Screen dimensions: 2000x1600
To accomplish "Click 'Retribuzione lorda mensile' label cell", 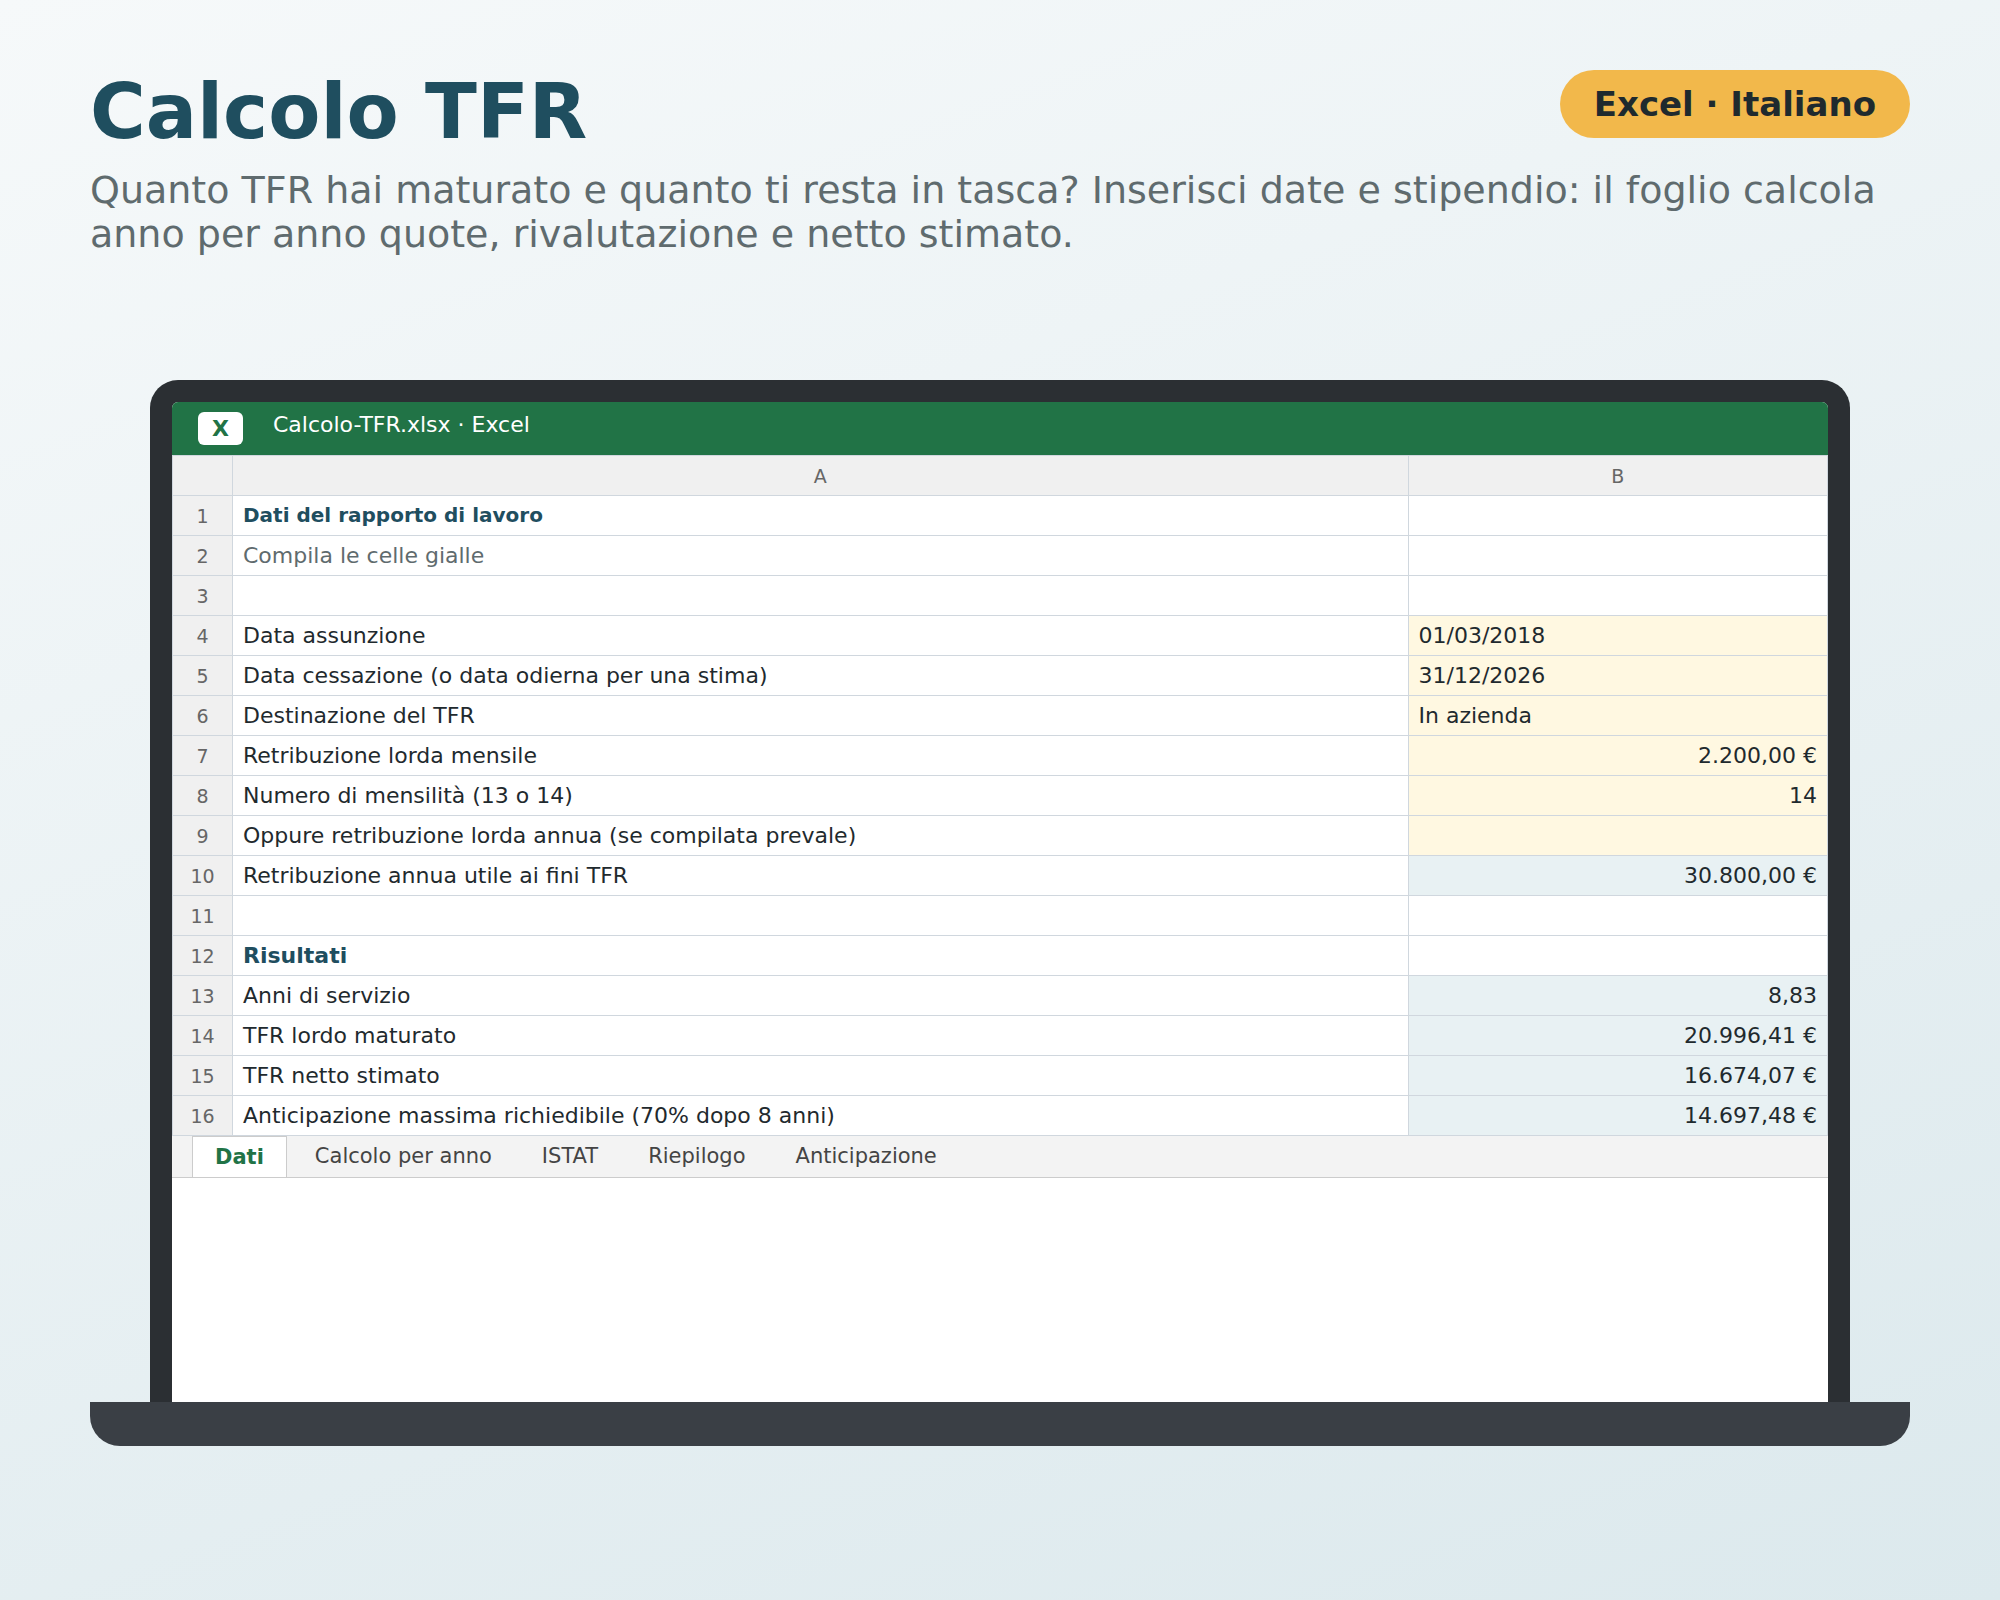I will click(820, 756).
